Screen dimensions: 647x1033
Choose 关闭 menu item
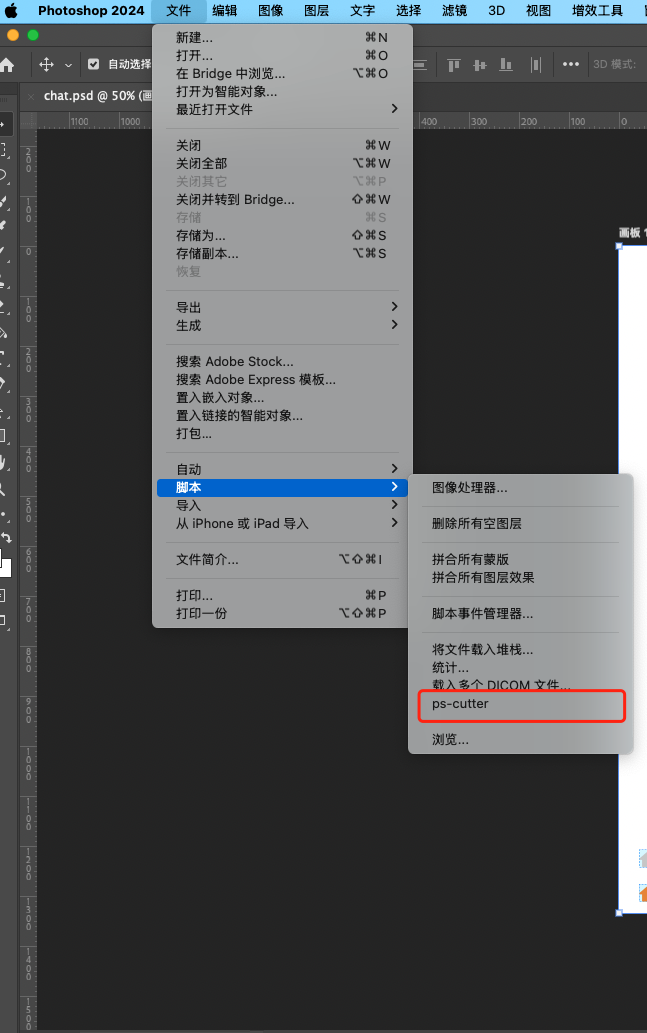pyautogui.click(x=282, y=145)
